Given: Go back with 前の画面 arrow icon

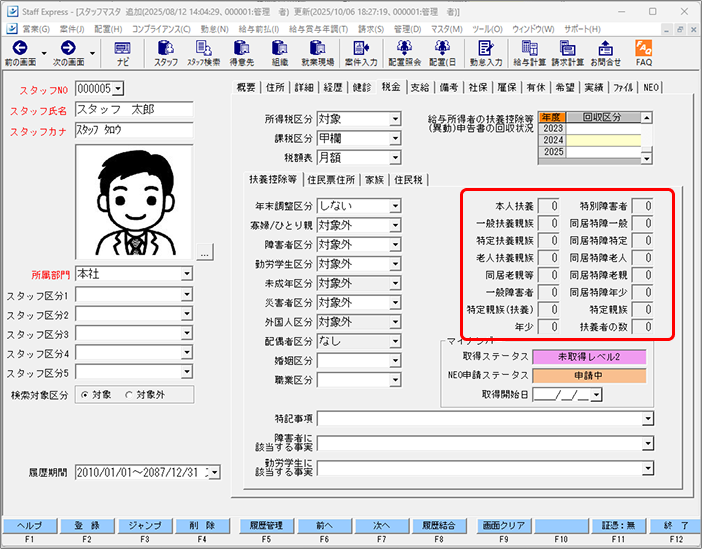Looking at the screenshot, I should pos(20,48).
